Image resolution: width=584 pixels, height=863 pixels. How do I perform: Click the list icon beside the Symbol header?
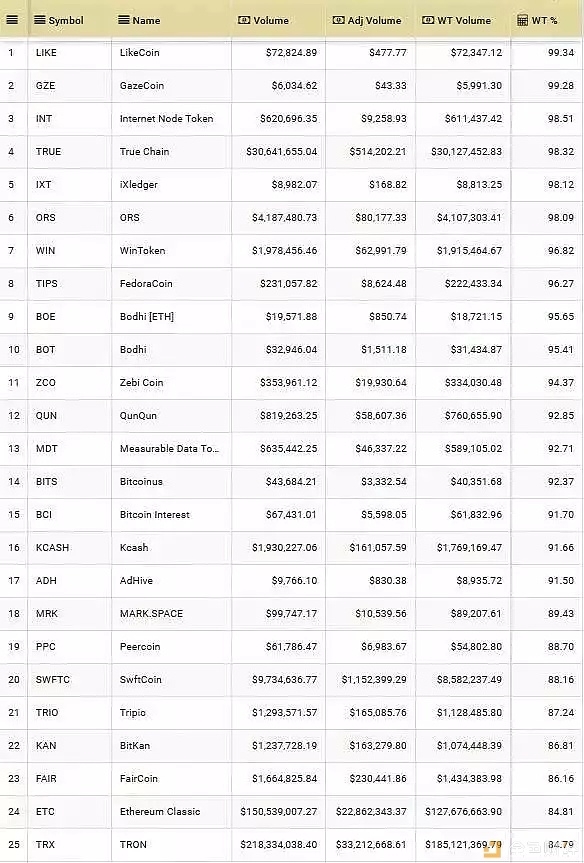tap(40, 20)
